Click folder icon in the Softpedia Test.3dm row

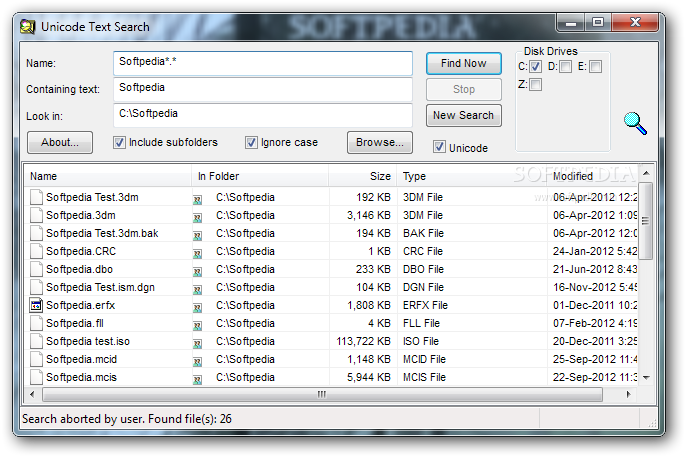198,200
